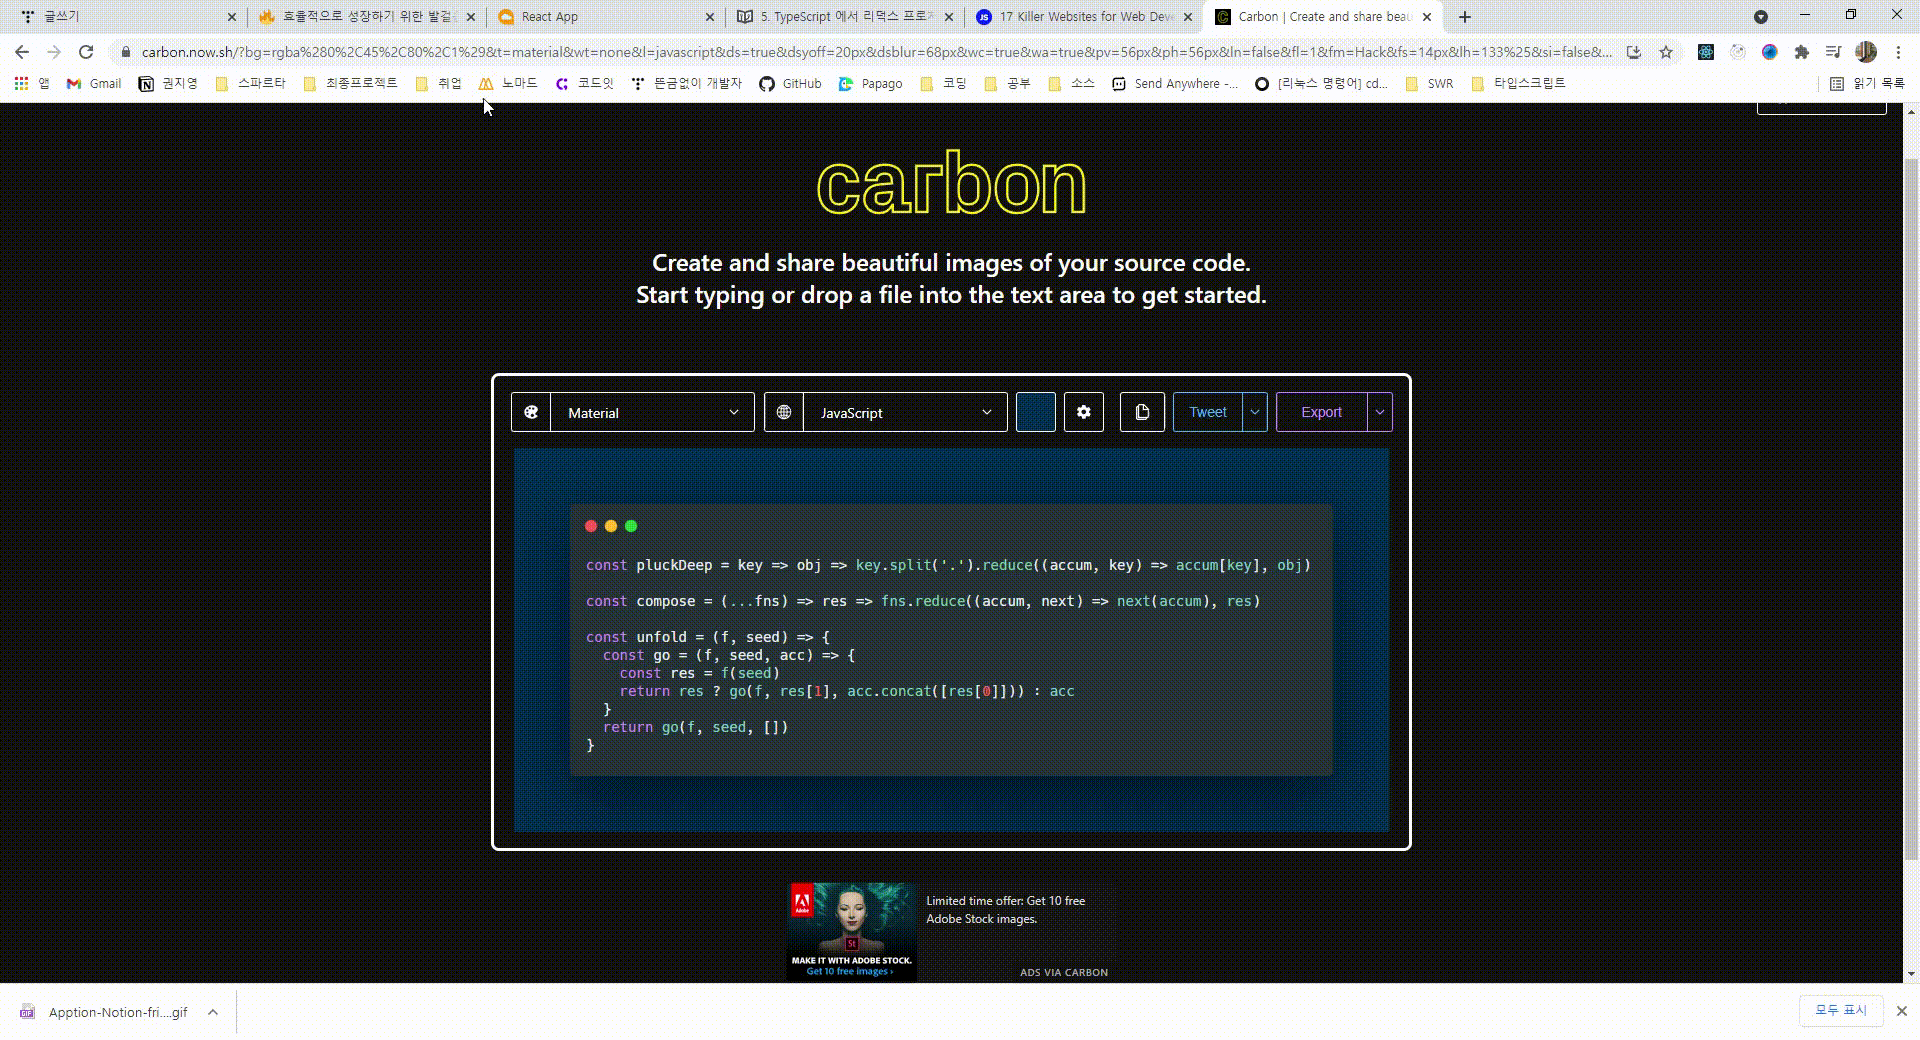Open the 노마드 bookmark
The height and width of the screenshot is (1040, 1920).
pyautogui.click(x=508, y=84)
